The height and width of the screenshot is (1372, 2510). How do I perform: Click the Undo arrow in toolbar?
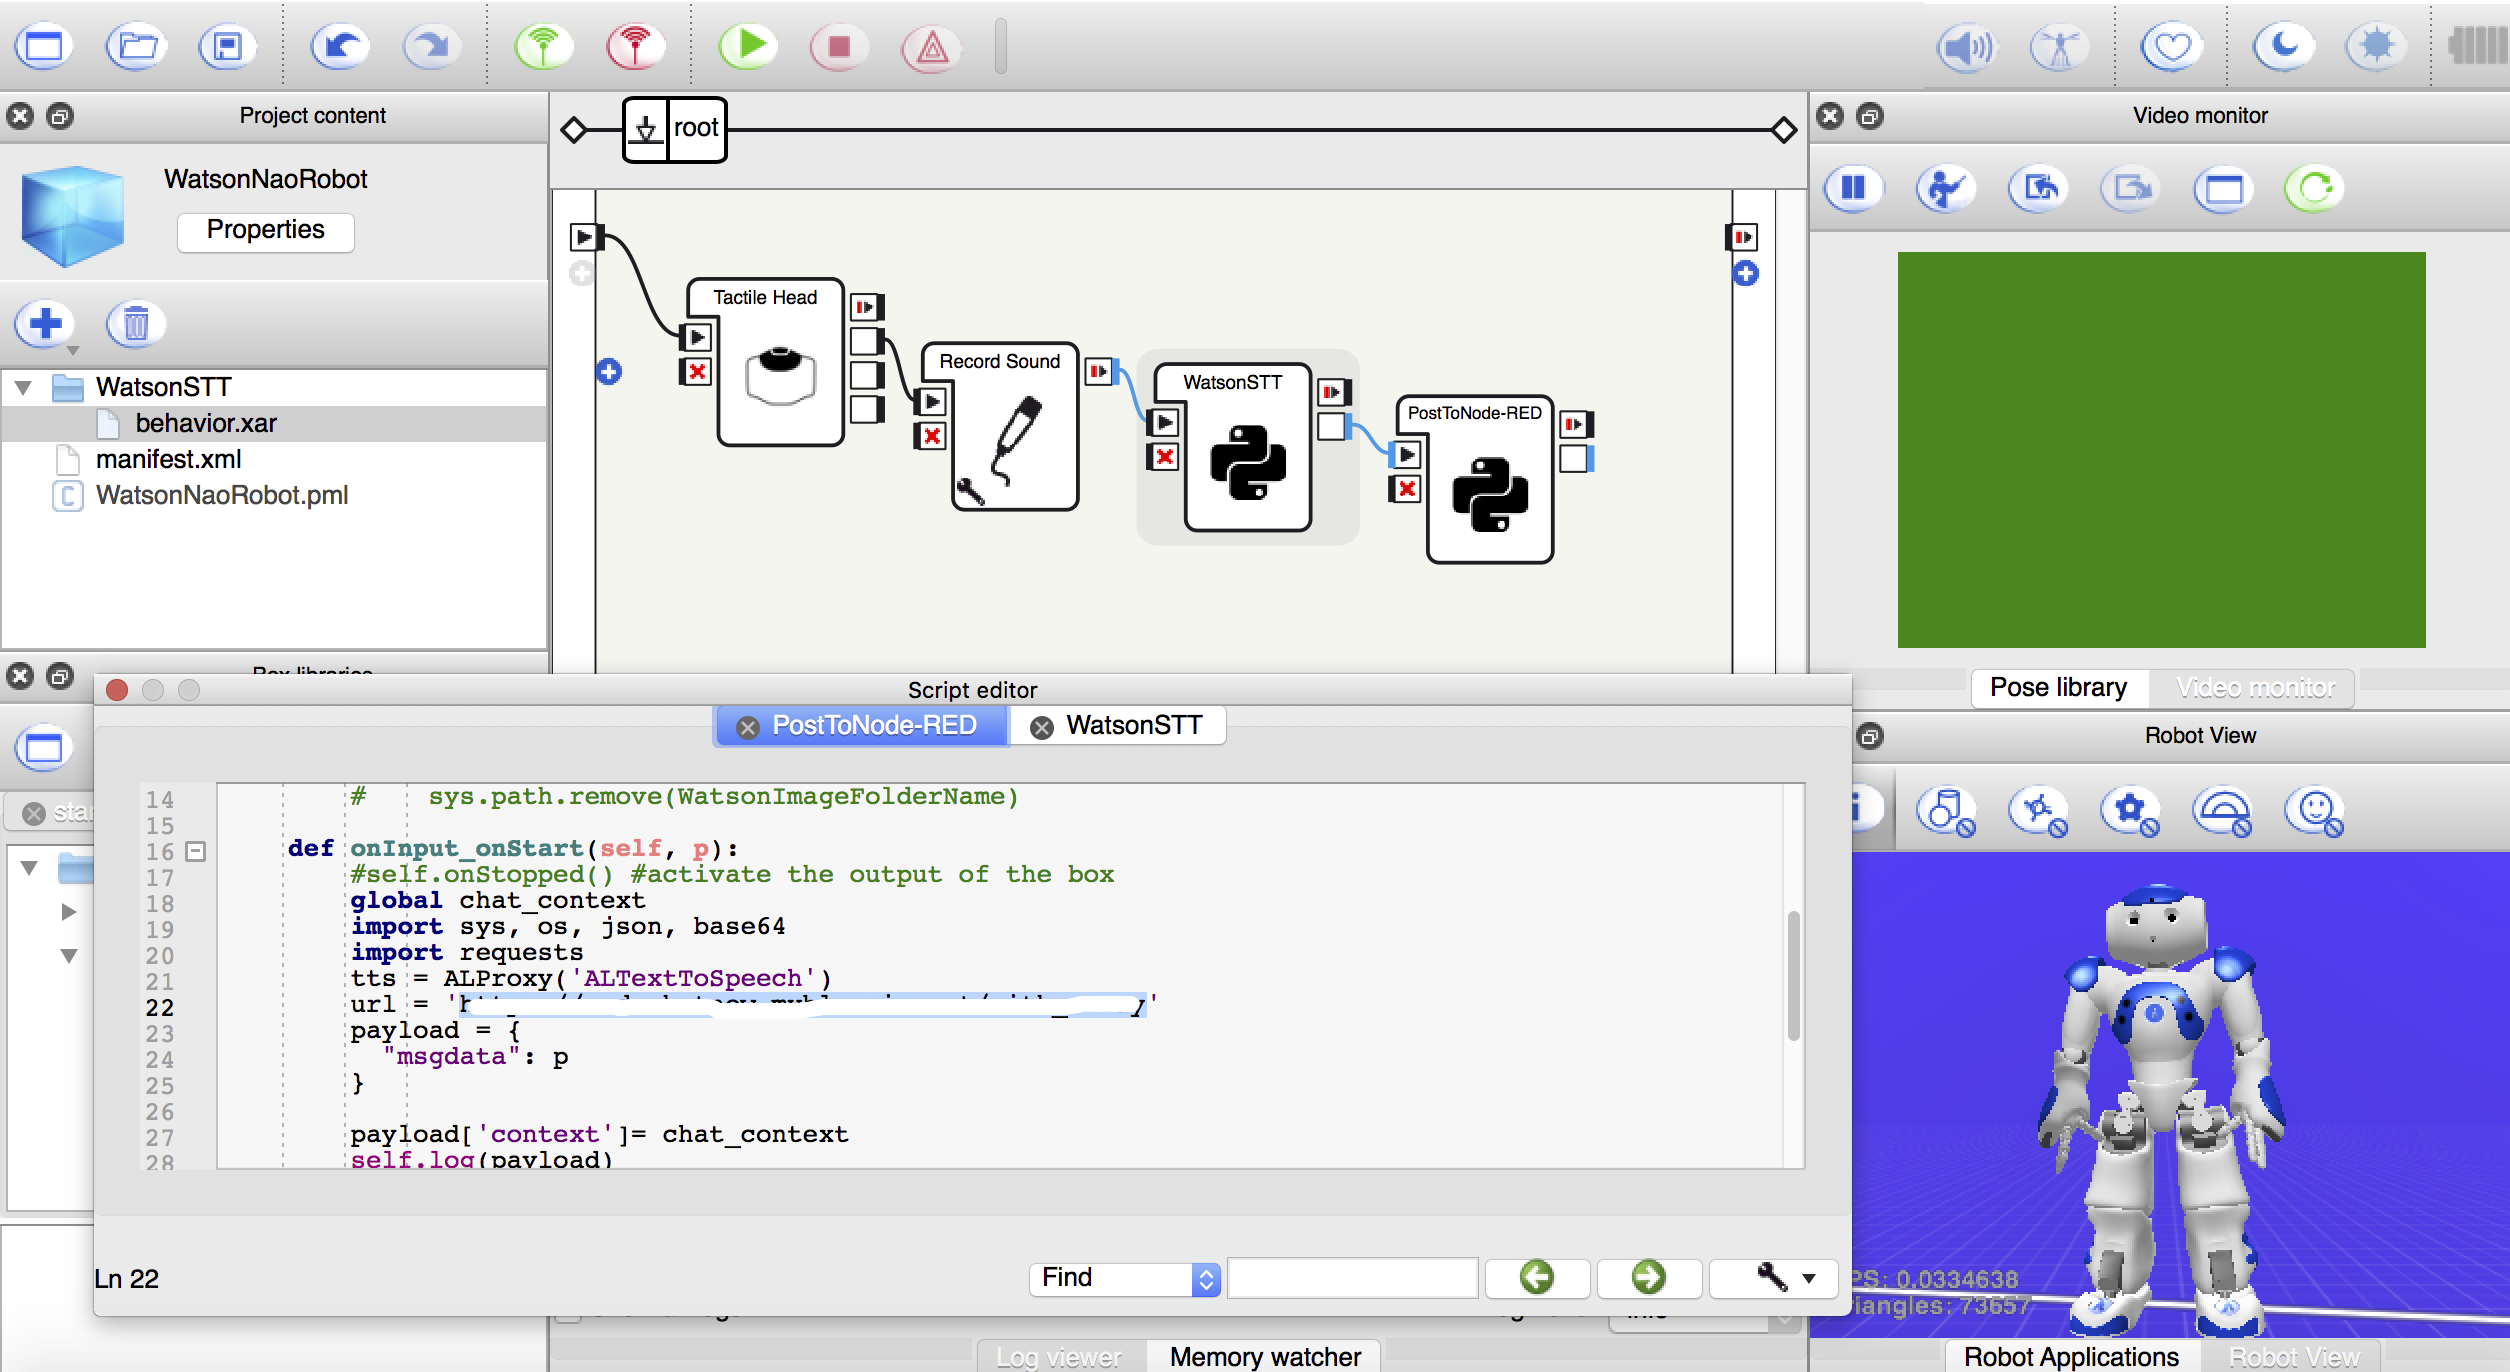point(340,46)
